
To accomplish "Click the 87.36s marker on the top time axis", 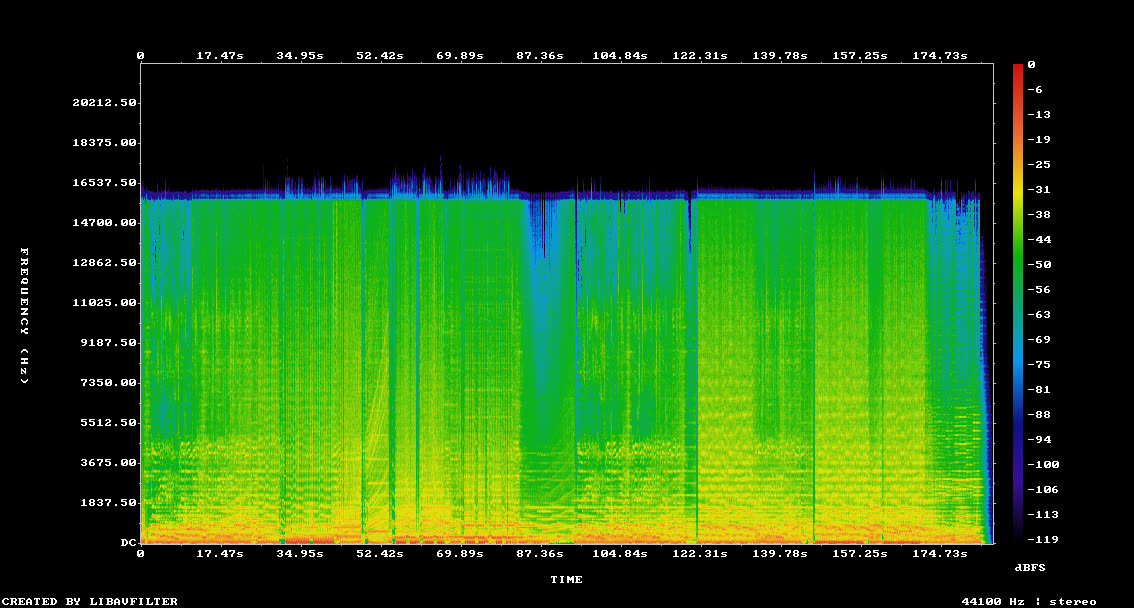I will pos(539,55).
